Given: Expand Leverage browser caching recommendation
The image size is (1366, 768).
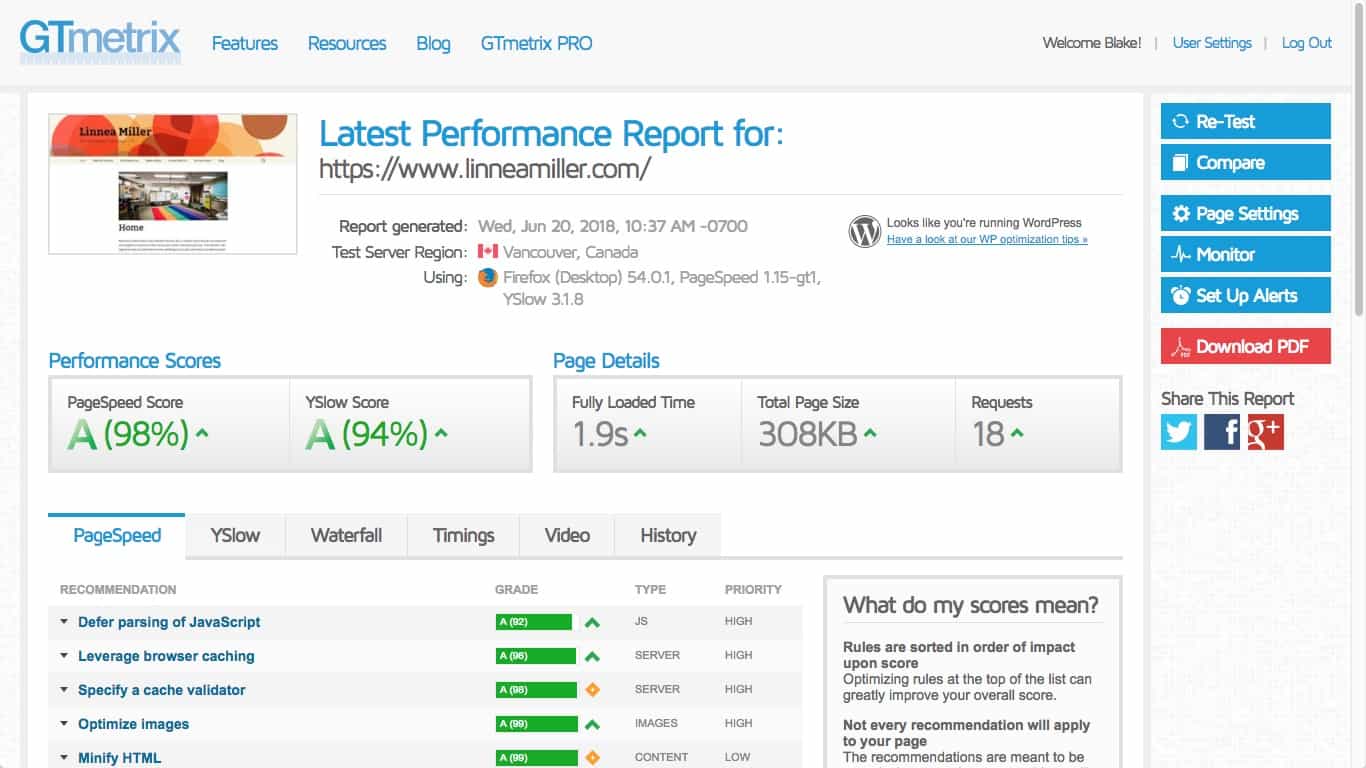Looking at the screenshot, I should (x=65, y=656).
